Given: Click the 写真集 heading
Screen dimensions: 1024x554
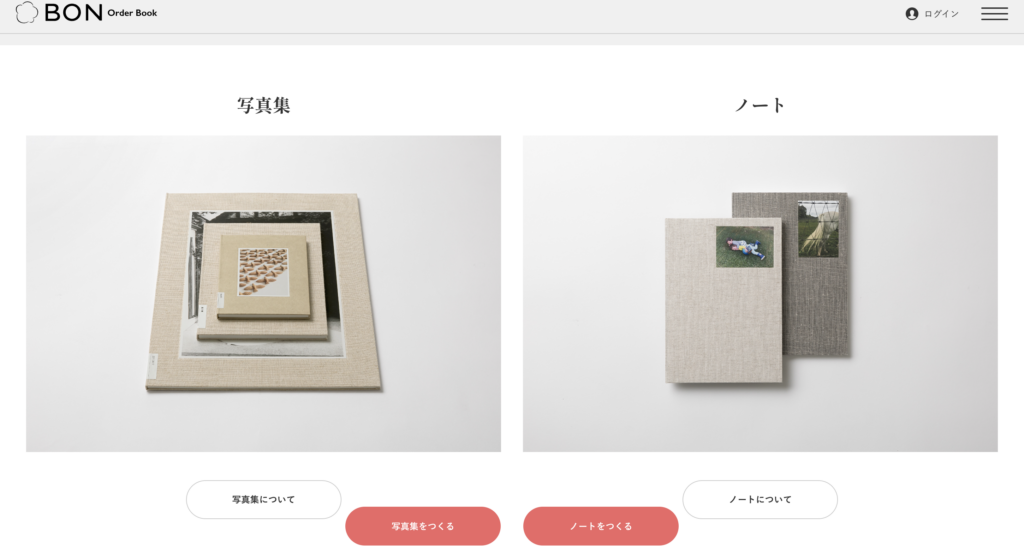Looking at the screenshot, I should (264, 105).
